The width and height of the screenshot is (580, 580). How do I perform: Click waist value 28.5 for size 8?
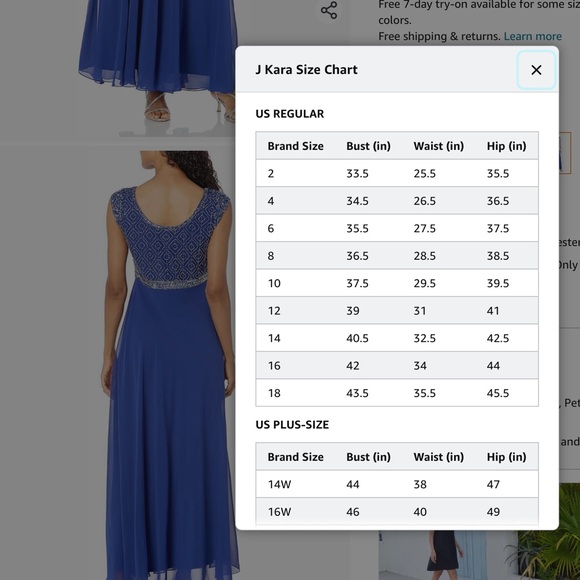425,256
